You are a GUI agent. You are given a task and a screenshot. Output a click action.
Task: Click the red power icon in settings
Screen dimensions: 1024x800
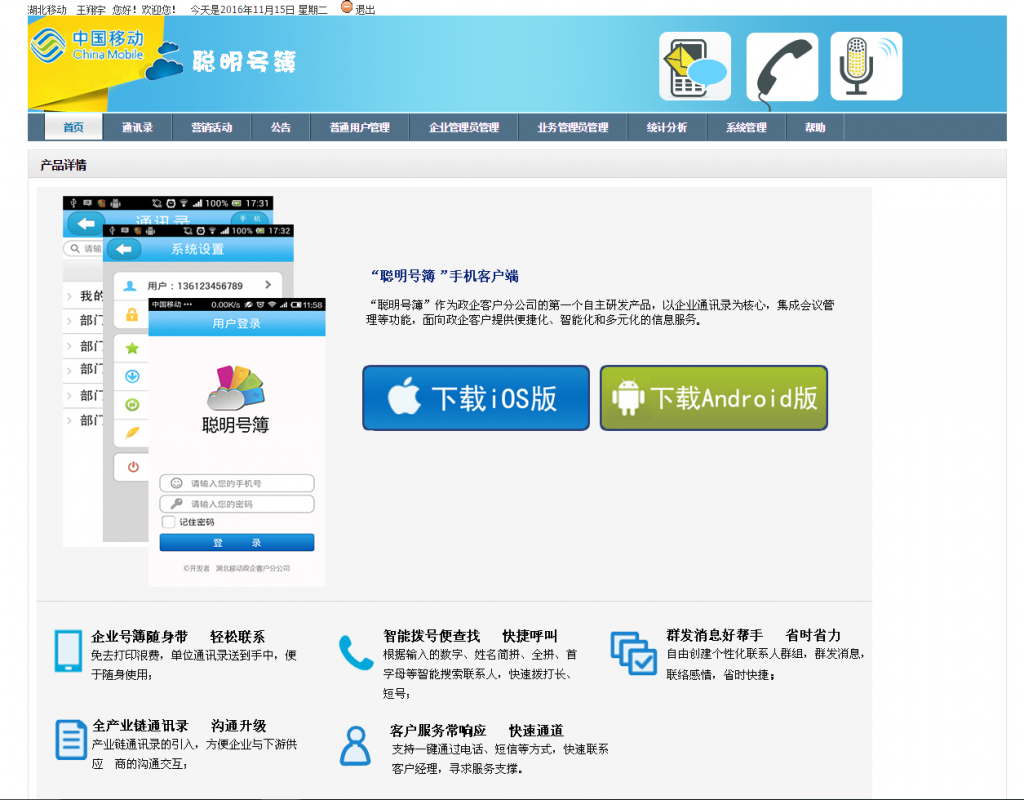click(x=133, y=467)
